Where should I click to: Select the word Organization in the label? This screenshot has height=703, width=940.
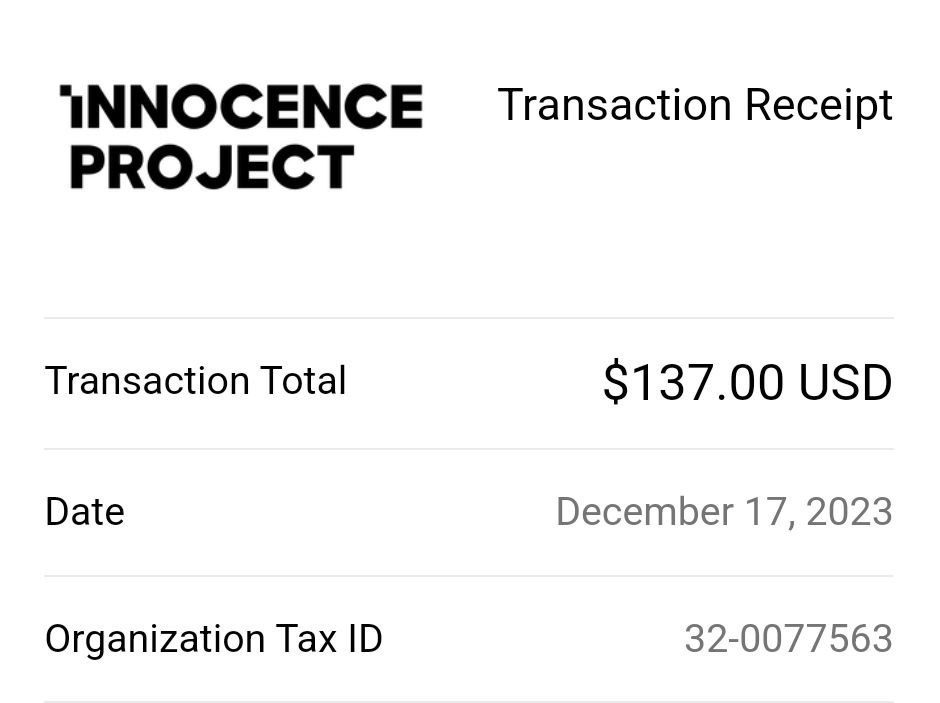(x=155, y=639)
